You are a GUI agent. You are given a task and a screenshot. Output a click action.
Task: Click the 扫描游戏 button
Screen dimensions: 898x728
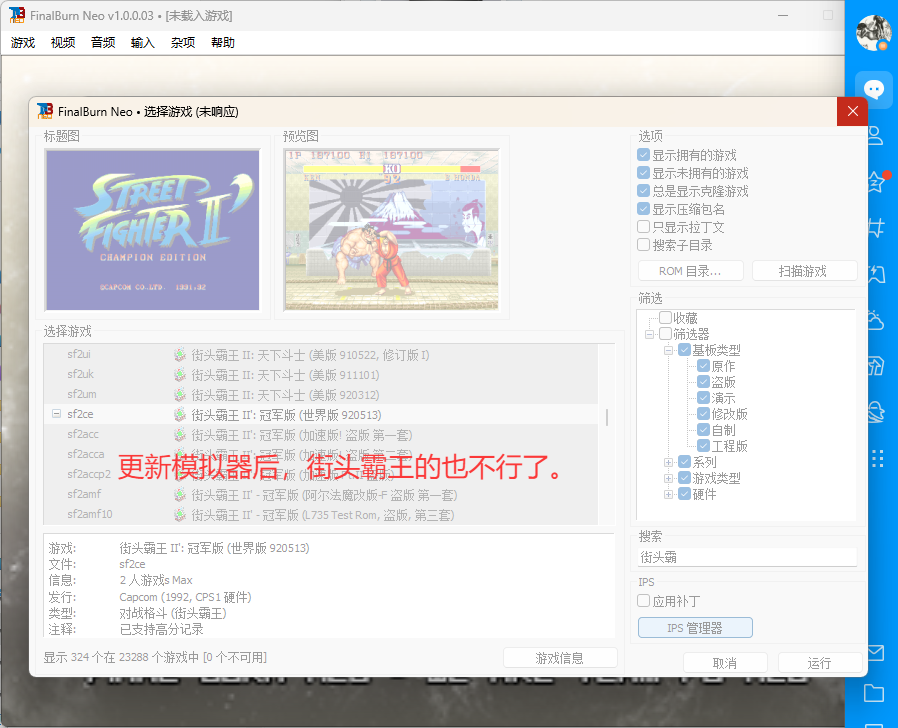click(x=804, y=271)
